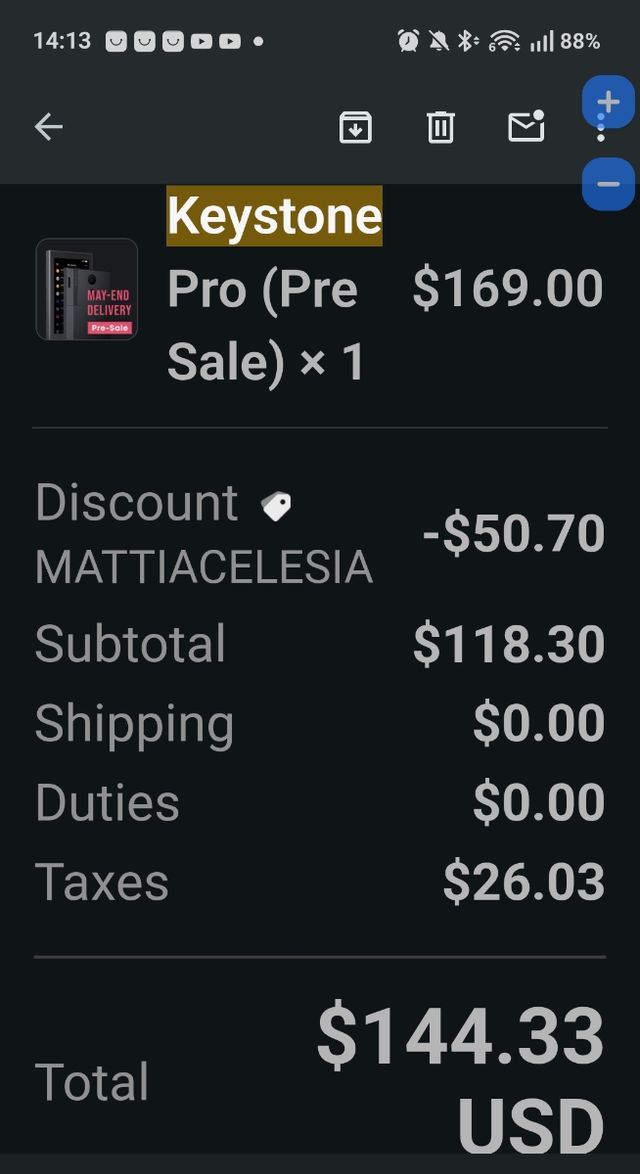Expand the blue plus floating control
Image resolution: width=640 pixels, height=1174 pixels.
(x=608, y=102)
